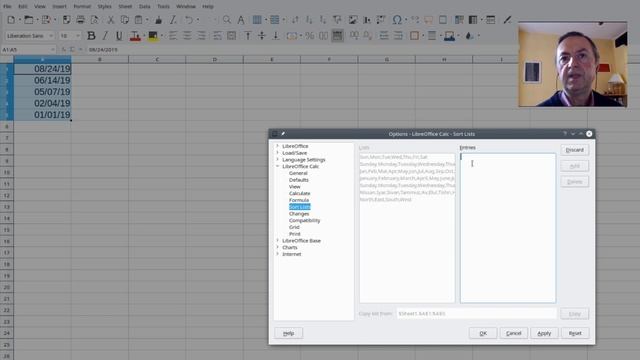
Task: Click the Help button in dialog
Action: pyautogui.click(x=289, y=333)
